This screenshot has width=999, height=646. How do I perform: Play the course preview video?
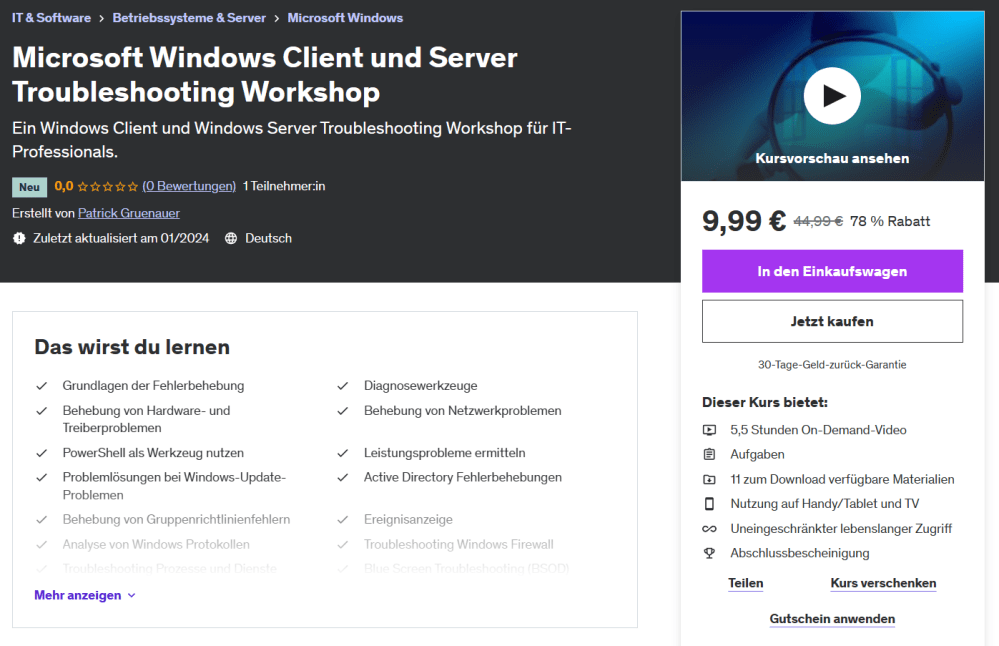coord(832,95)
